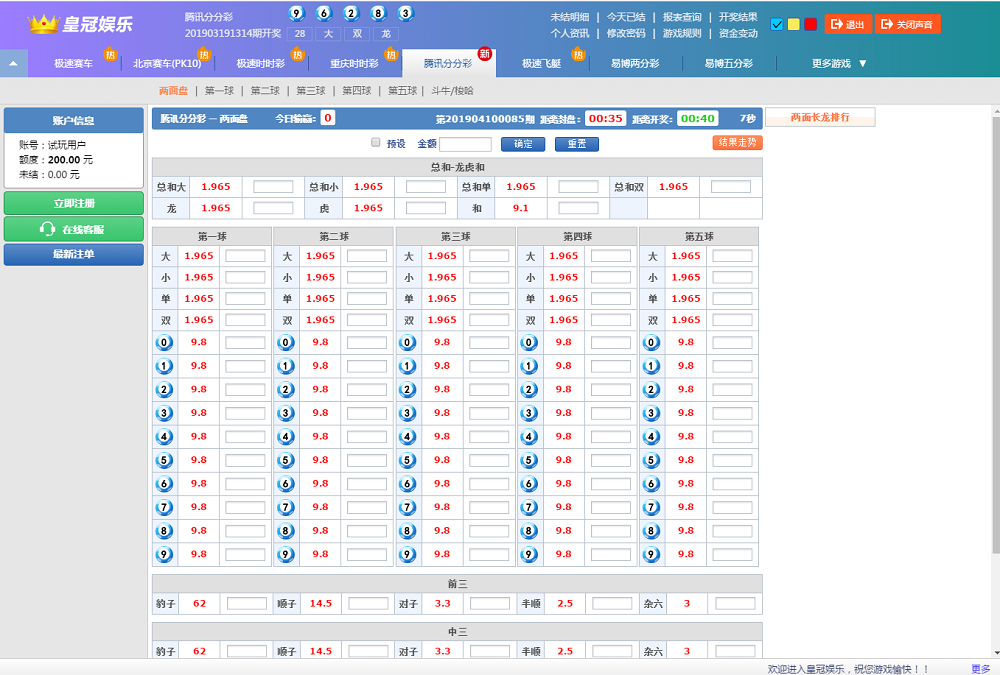Choose the red theme color swatch
This screenshot has width=1000, height=675.
point(810,24)
